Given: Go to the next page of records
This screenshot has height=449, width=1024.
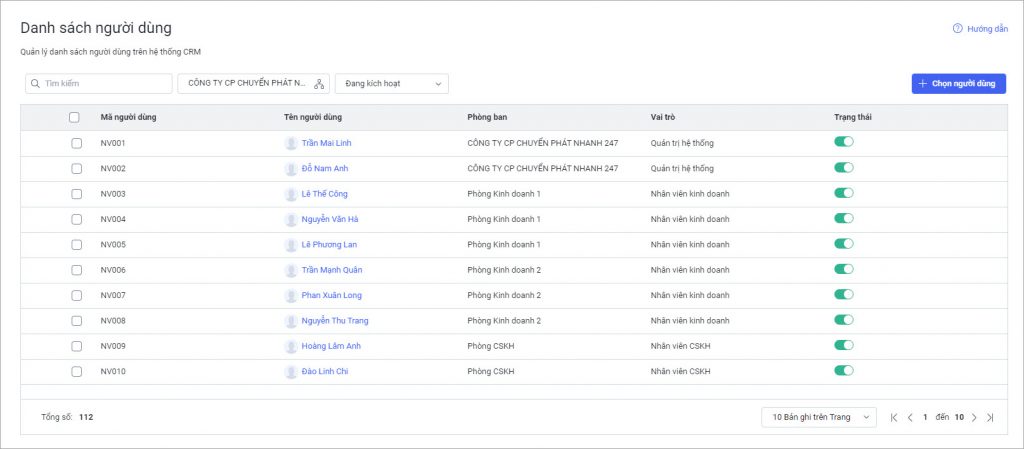Looking at the screenshot, I should tap(974, 417).
